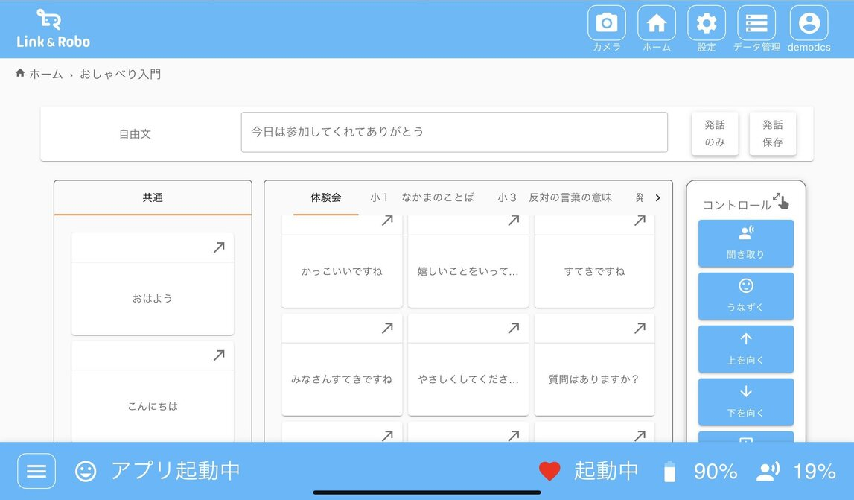Screen dimensions: 854x500
Task: Switch to 小3 反対の言葉の意味 tab
Action: 554,198
